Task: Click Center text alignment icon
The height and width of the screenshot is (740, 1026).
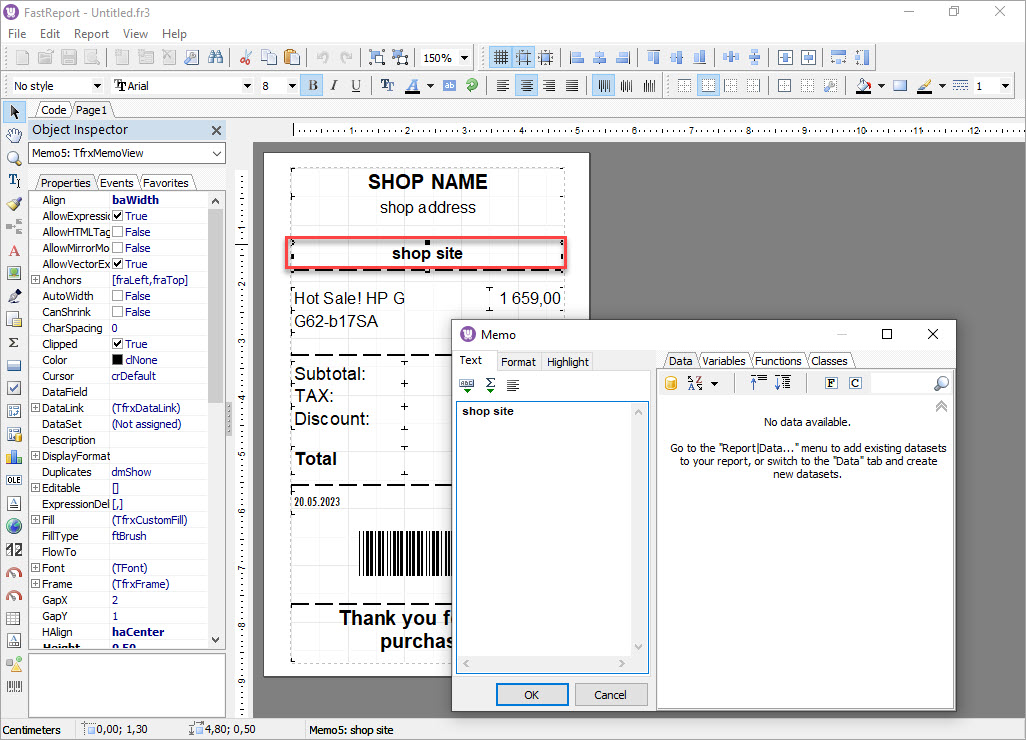Action: (526, 86)
